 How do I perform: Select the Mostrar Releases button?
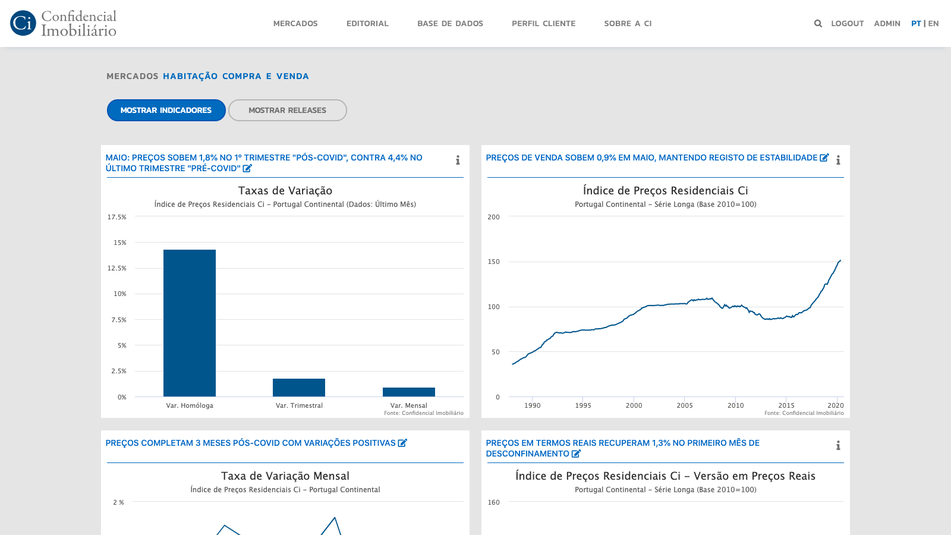coord(287,110)
